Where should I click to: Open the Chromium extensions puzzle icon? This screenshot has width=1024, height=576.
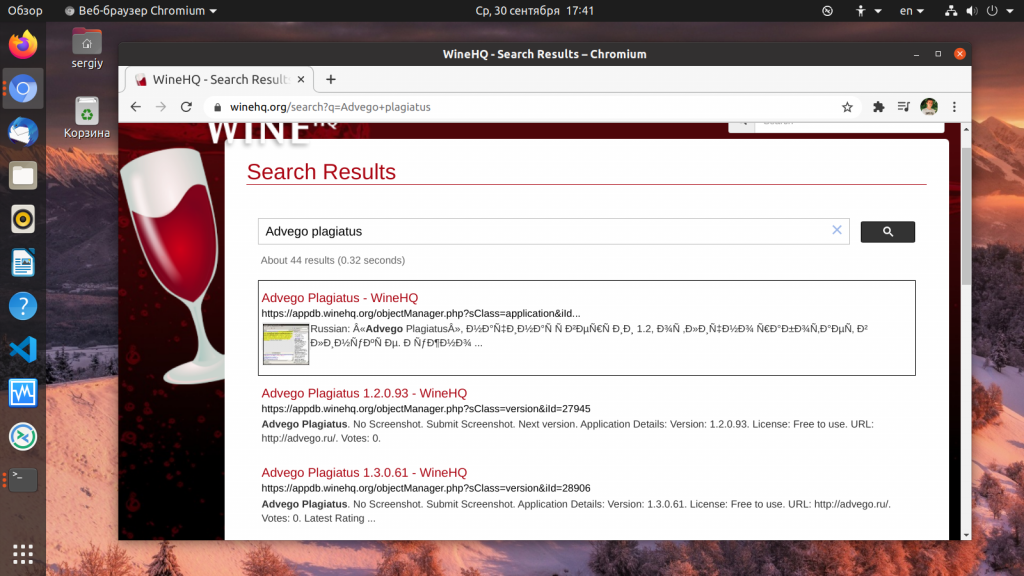[879, 107]
